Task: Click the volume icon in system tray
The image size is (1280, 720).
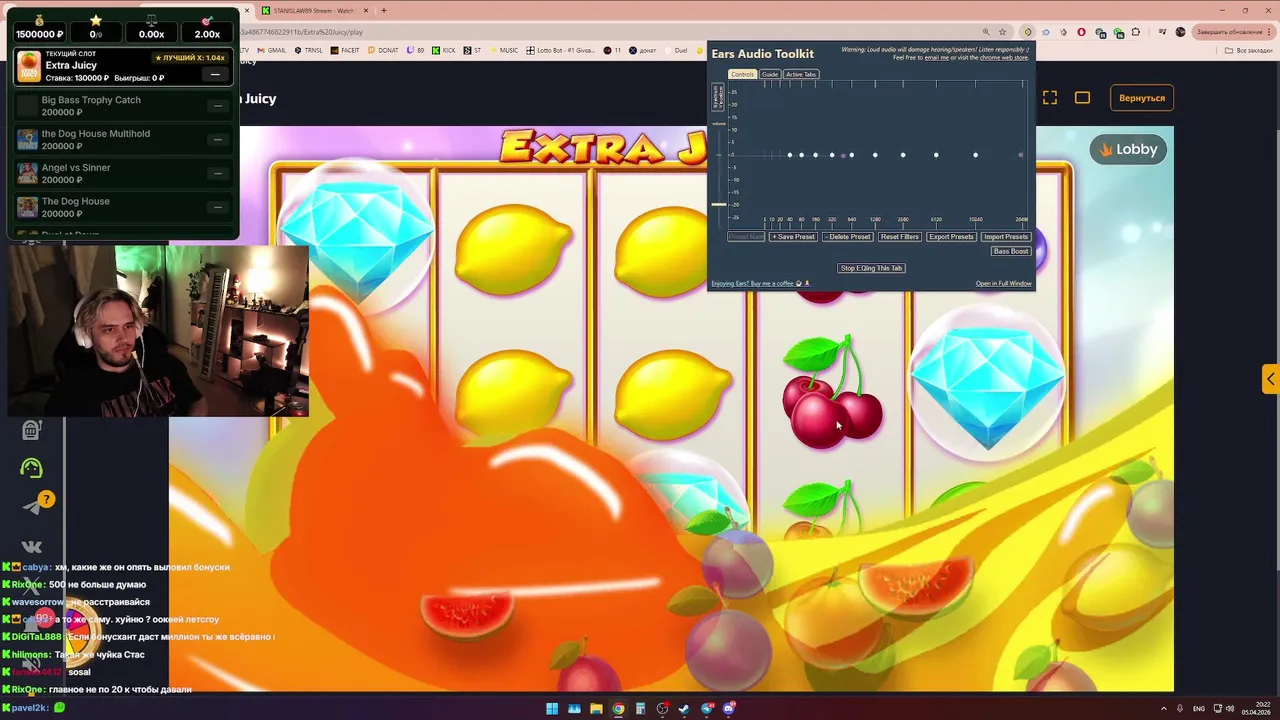Action: tap(1228, 709)
